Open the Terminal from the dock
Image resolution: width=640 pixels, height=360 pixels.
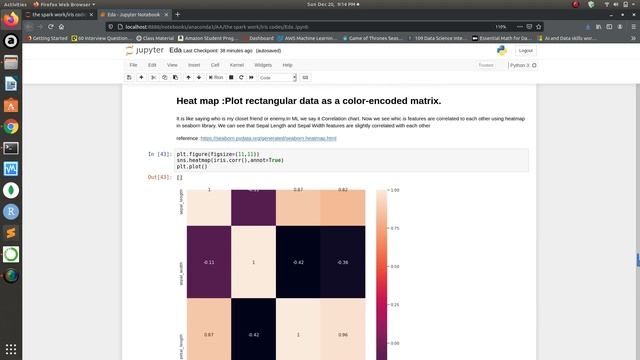11,148
